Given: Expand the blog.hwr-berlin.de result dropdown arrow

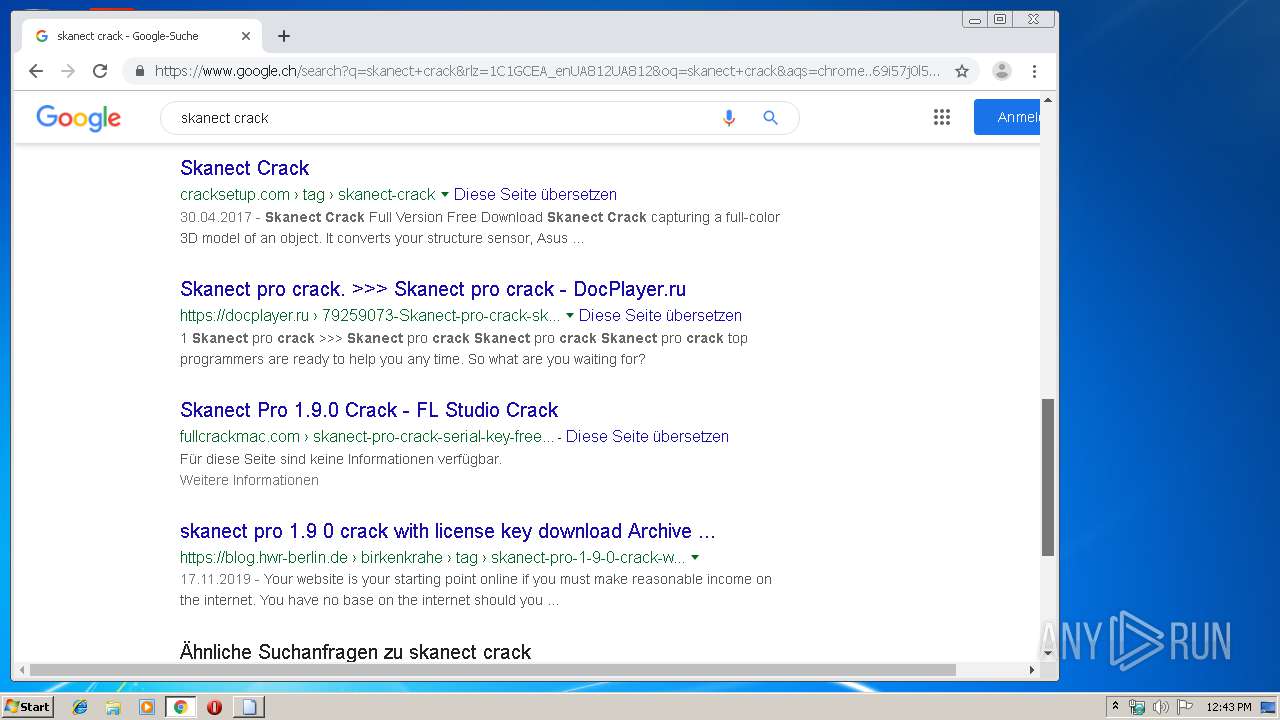Looking at the screenshot, I should [695, 558].
